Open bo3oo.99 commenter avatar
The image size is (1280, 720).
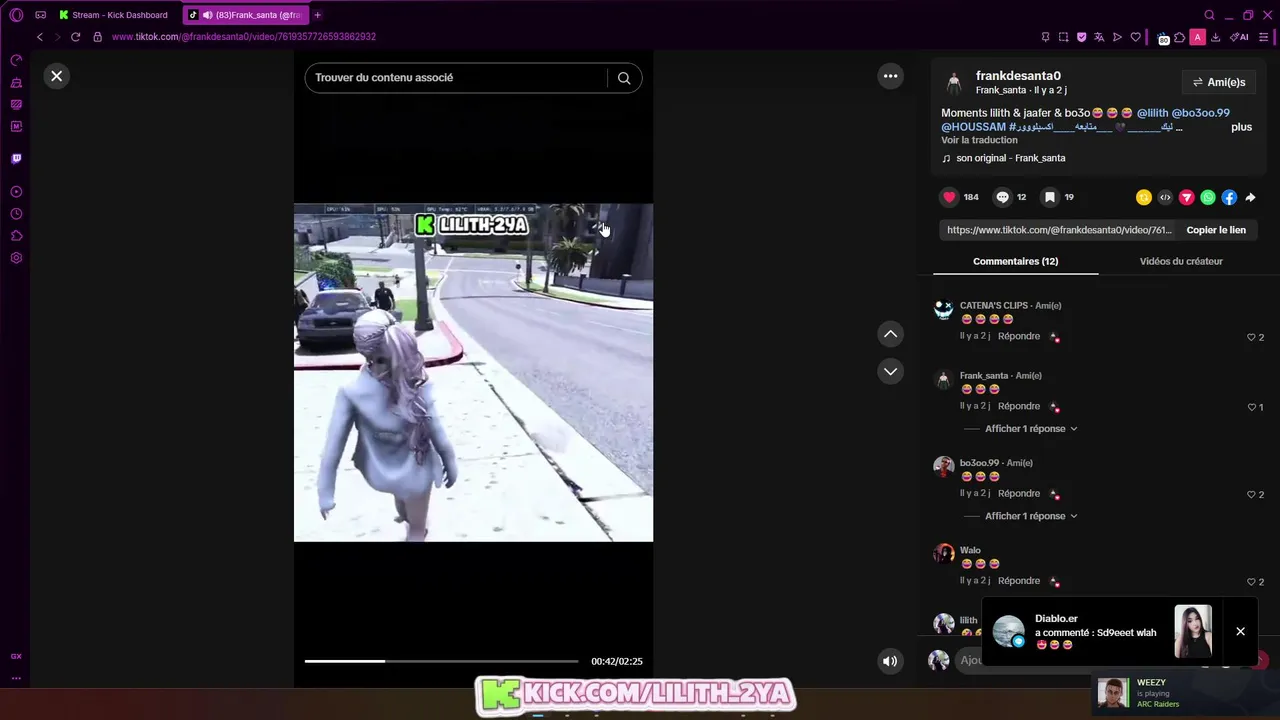click(x=943, y=466)
